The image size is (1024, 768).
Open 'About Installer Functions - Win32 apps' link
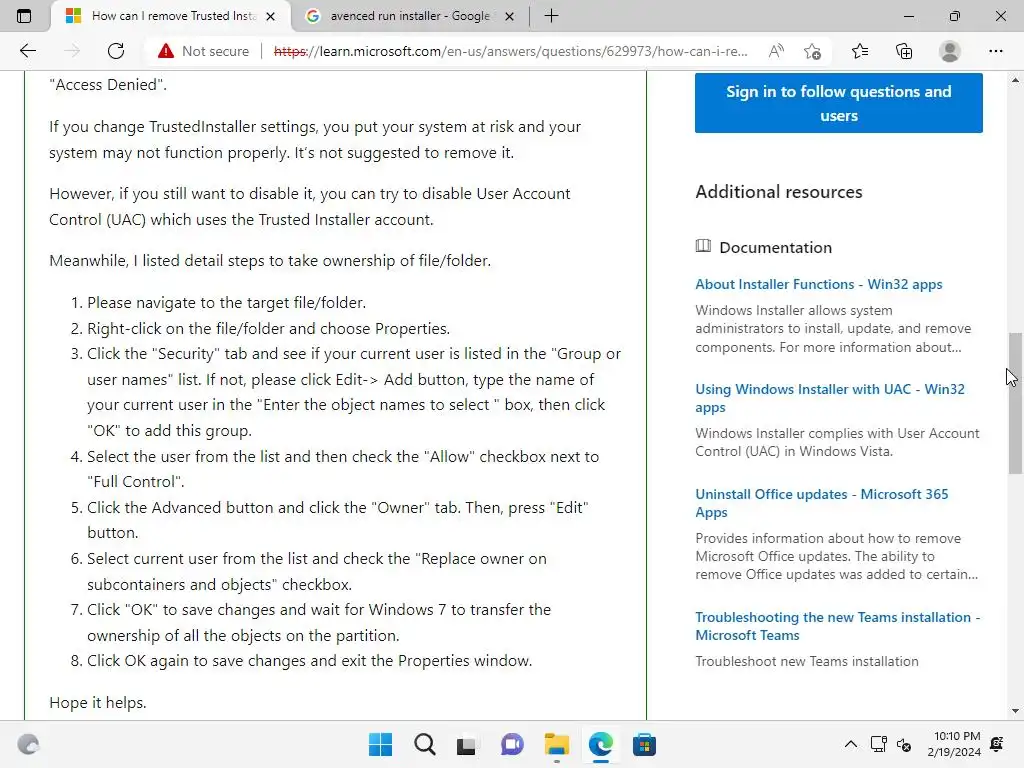click(818, 284)
